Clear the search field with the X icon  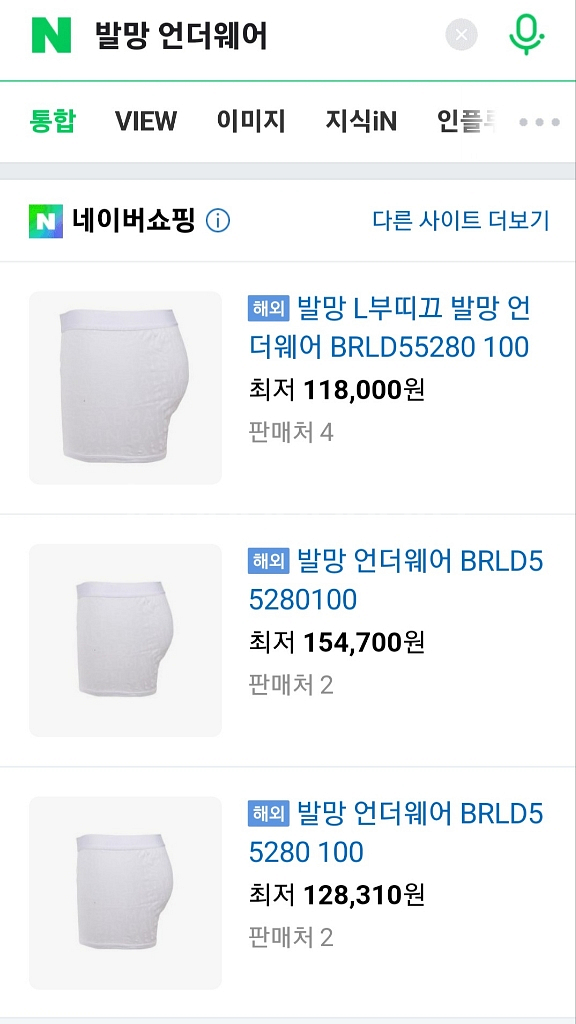[461, 34]
